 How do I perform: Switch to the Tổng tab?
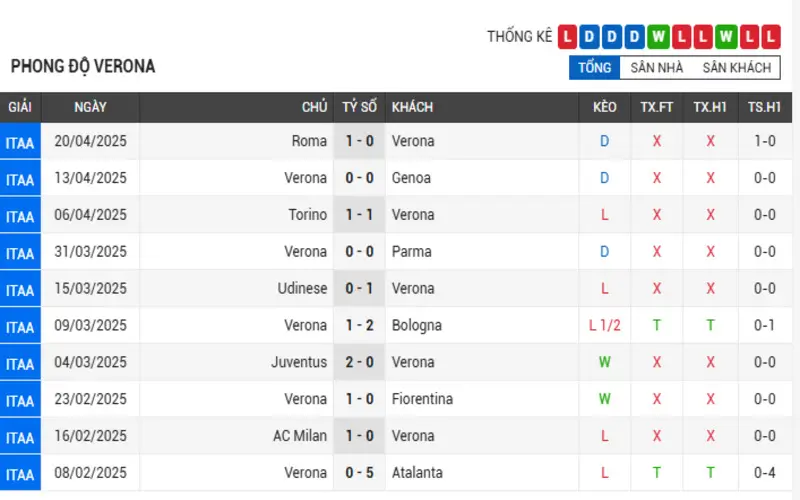coord(594,67)
